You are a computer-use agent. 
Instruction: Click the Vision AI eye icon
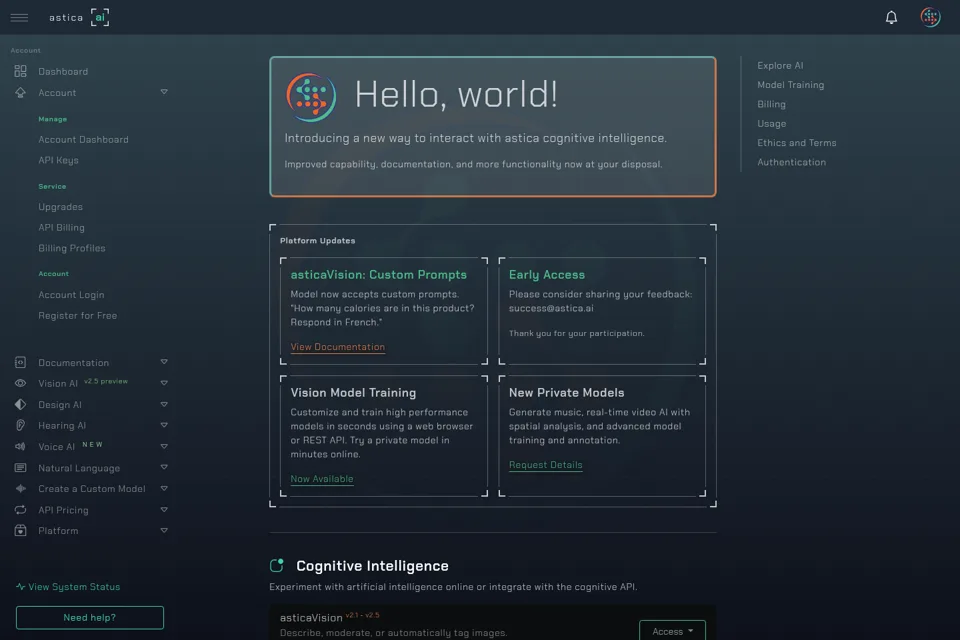tap(20, 383)
